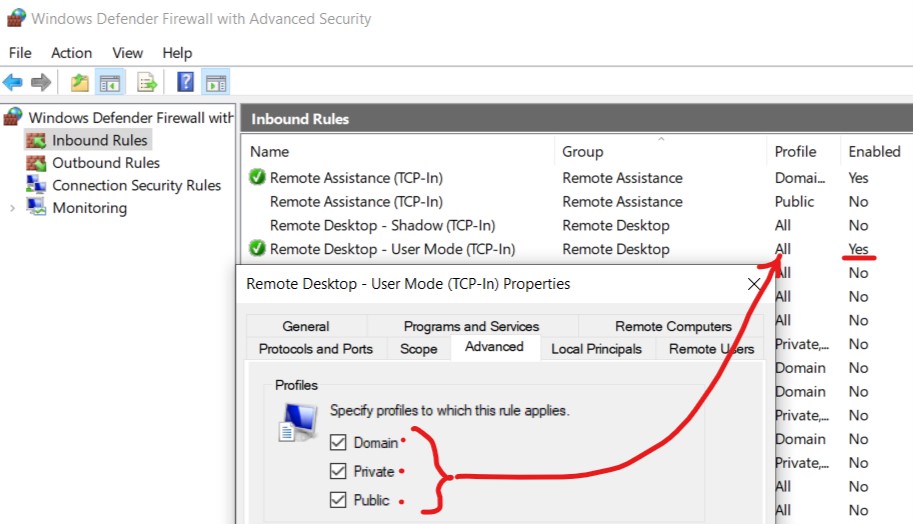This screenshot has width=913, height=524.
Task: Uncheck the Public profile checkbox
Action: tap(338, 500)
